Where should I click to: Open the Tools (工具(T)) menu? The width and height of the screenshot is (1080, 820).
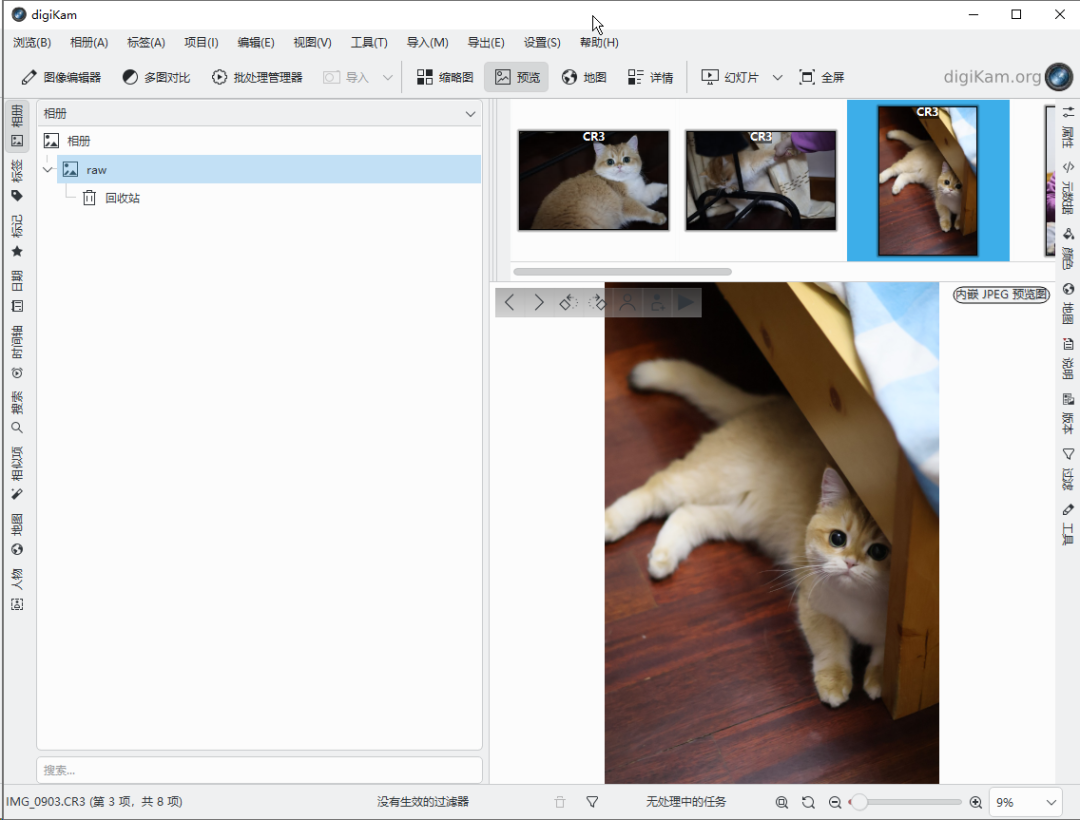click(x=368, y=42)
